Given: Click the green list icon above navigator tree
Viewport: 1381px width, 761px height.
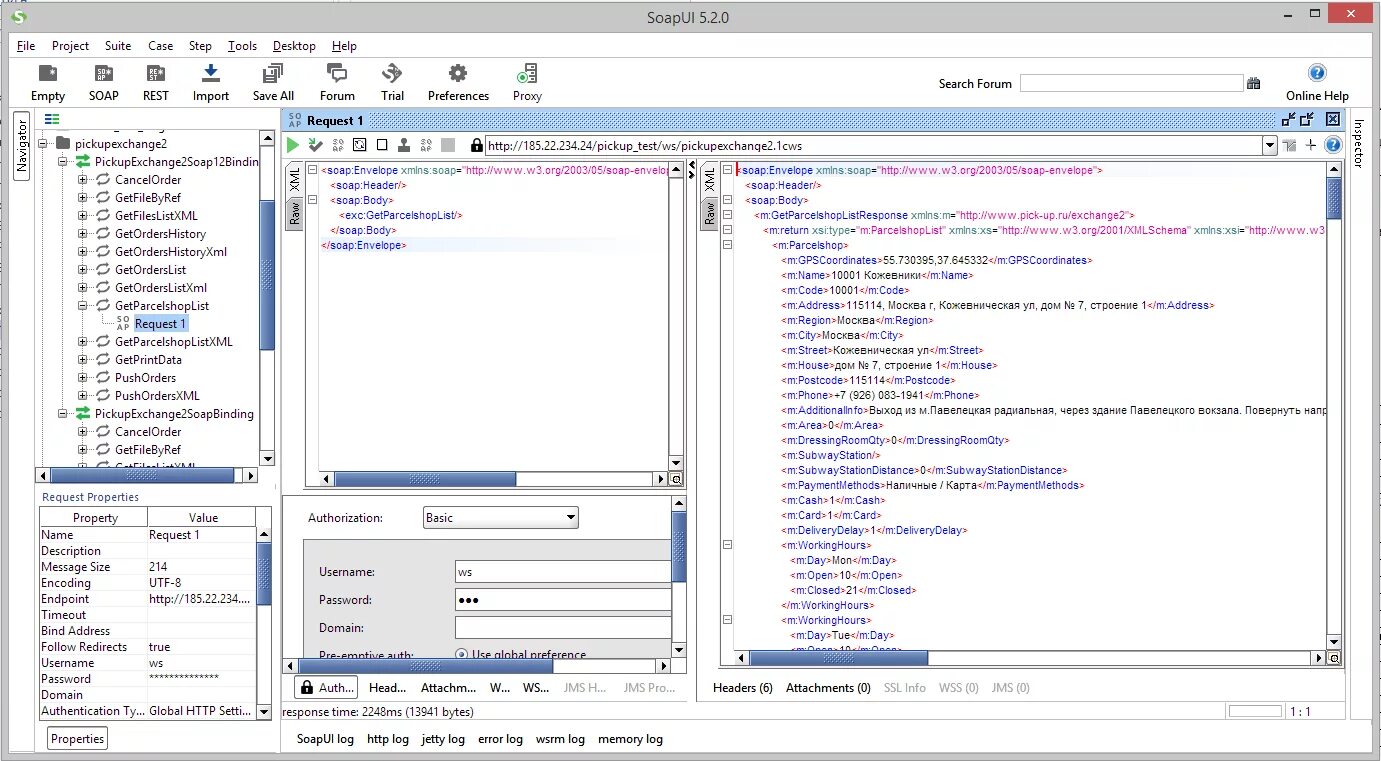Looking at the screenshot, I should 52,119.
